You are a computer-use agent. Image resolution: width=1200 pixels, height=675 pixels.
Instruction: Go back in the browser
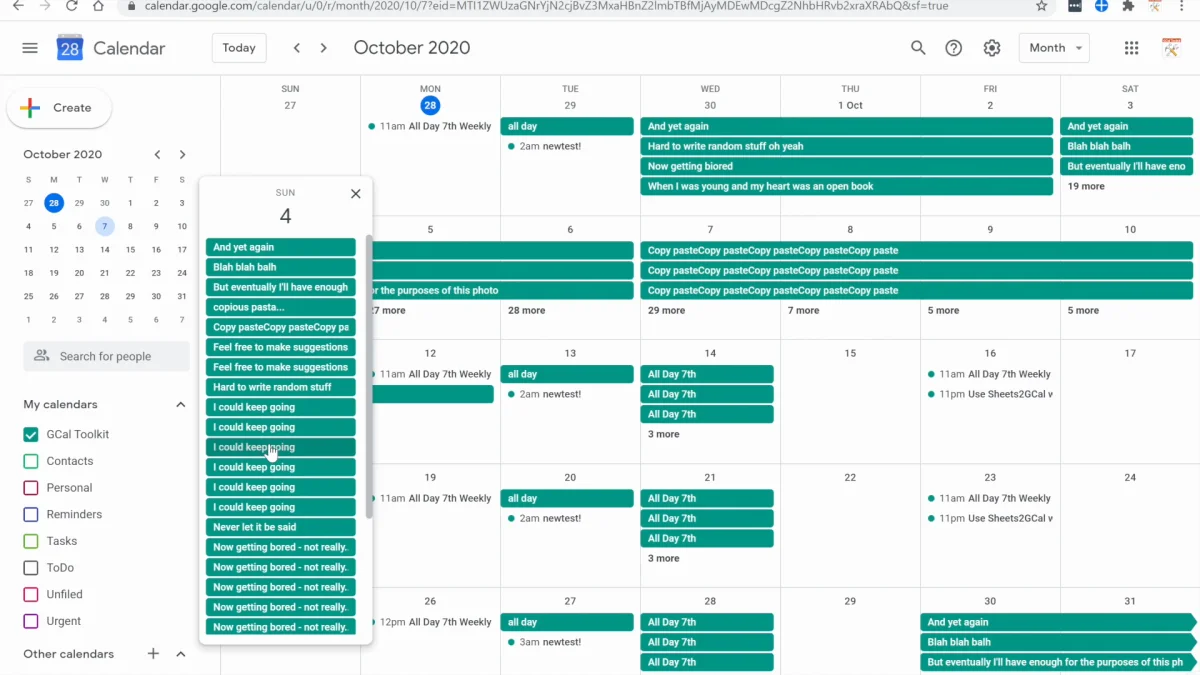point(18,6)
